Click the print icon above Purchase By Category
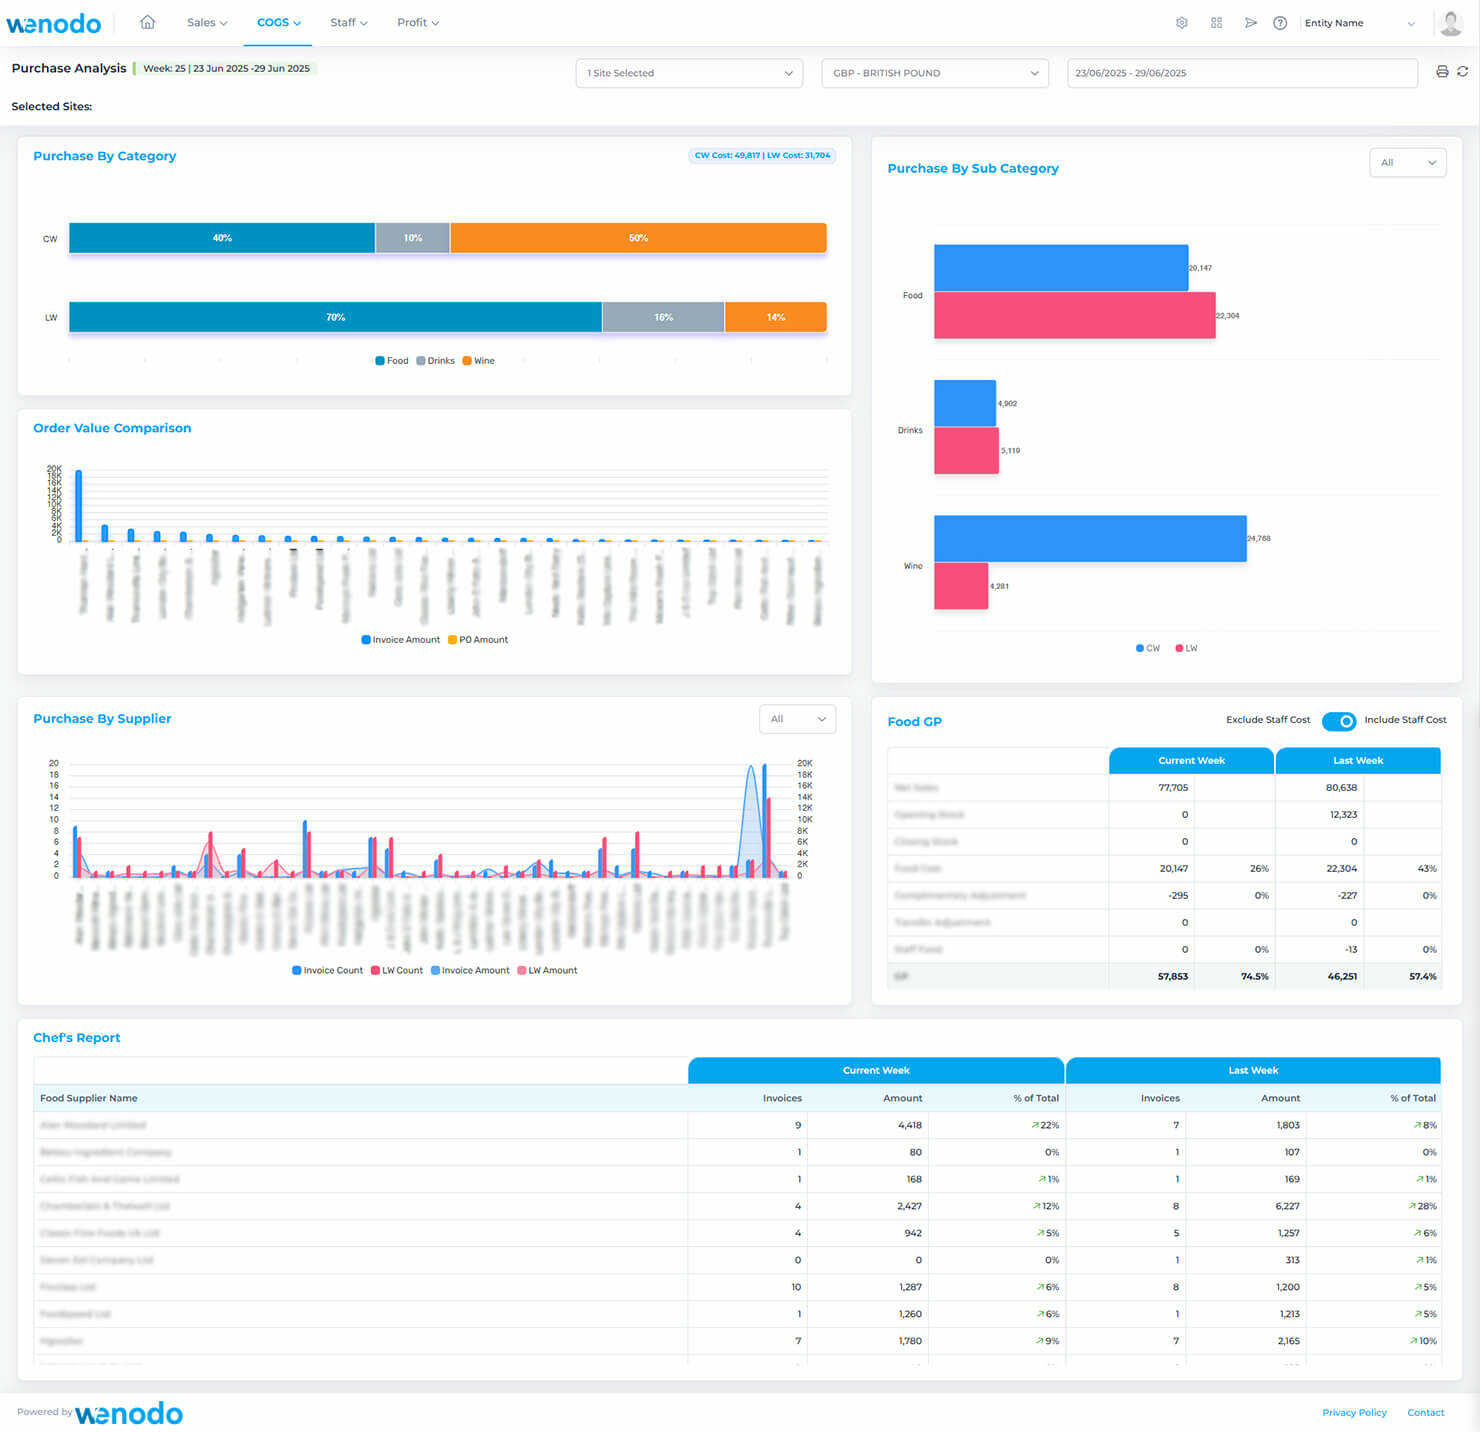This screenshot has width=1480, height=1432. click(x=1441, y=72)
